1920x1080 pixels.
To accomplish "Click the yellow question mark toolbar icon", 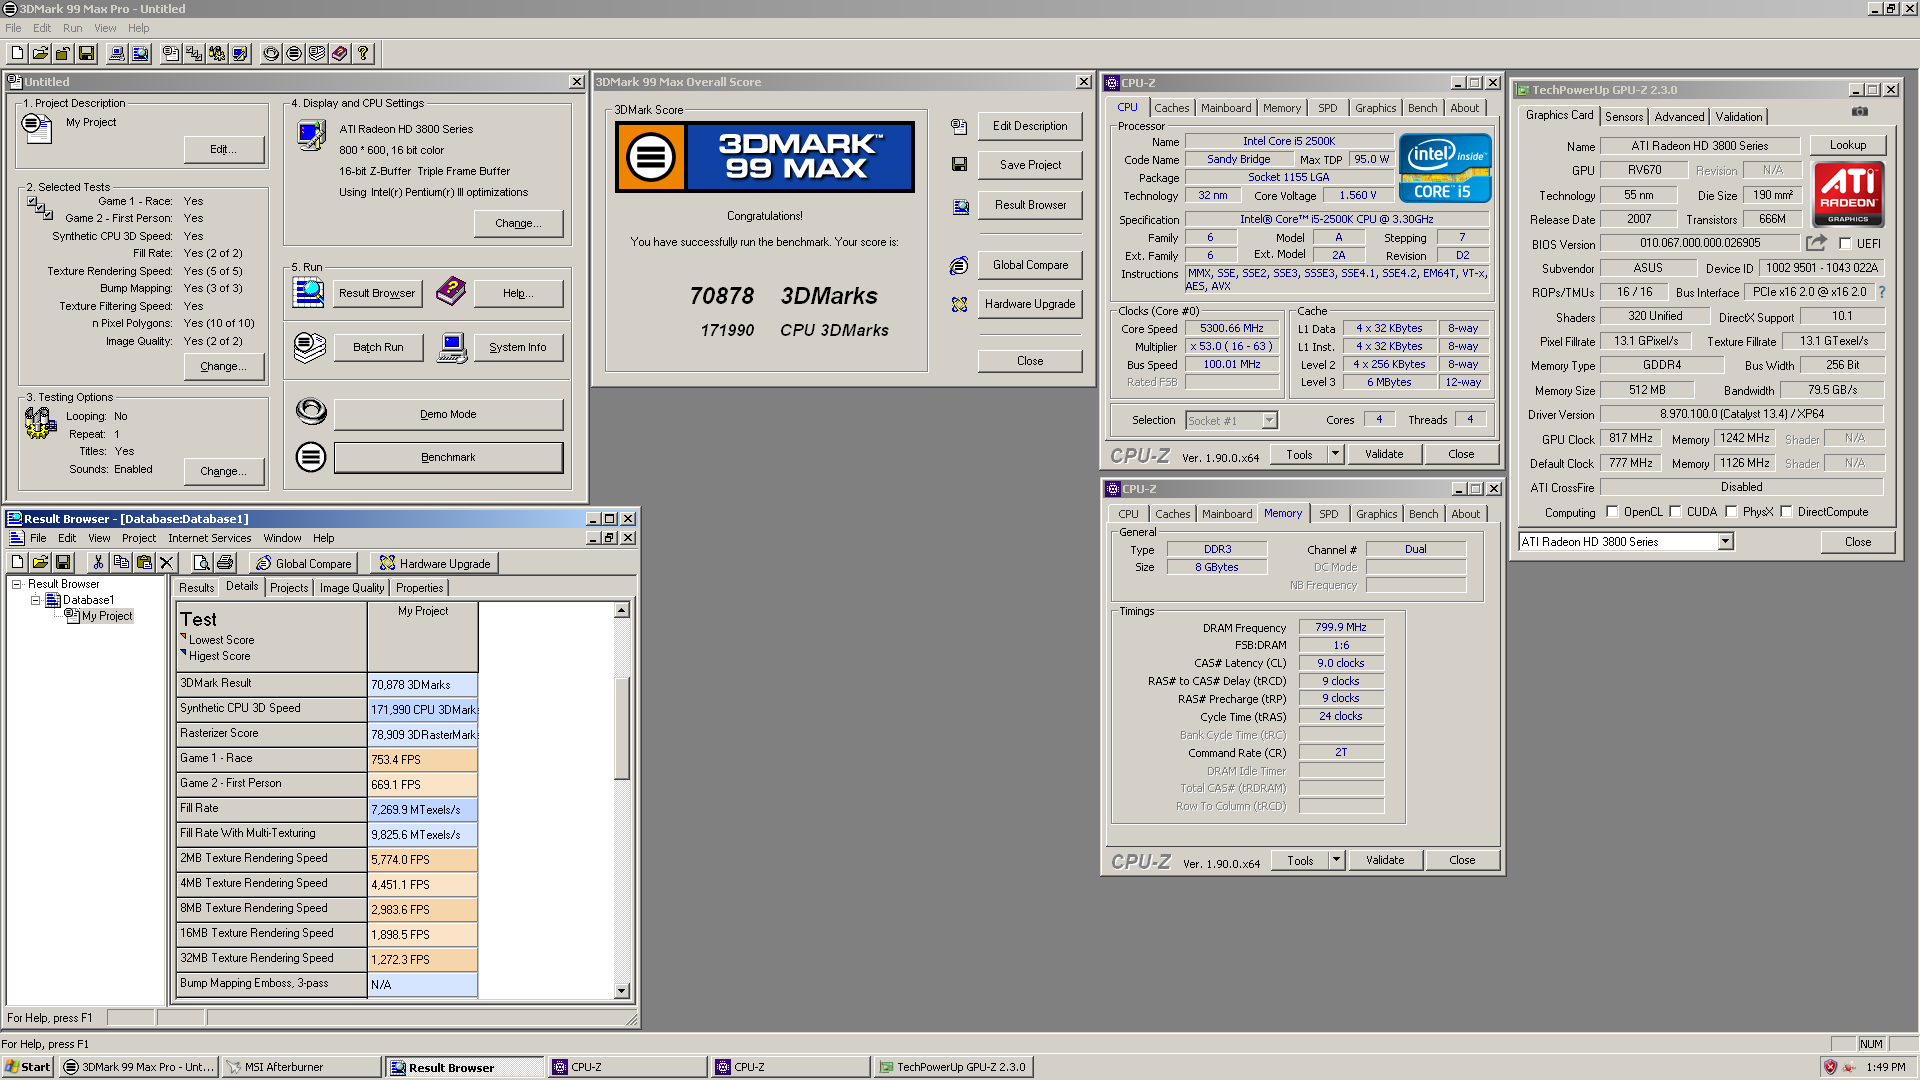I will pyautogui.click(x=363, y=54).
